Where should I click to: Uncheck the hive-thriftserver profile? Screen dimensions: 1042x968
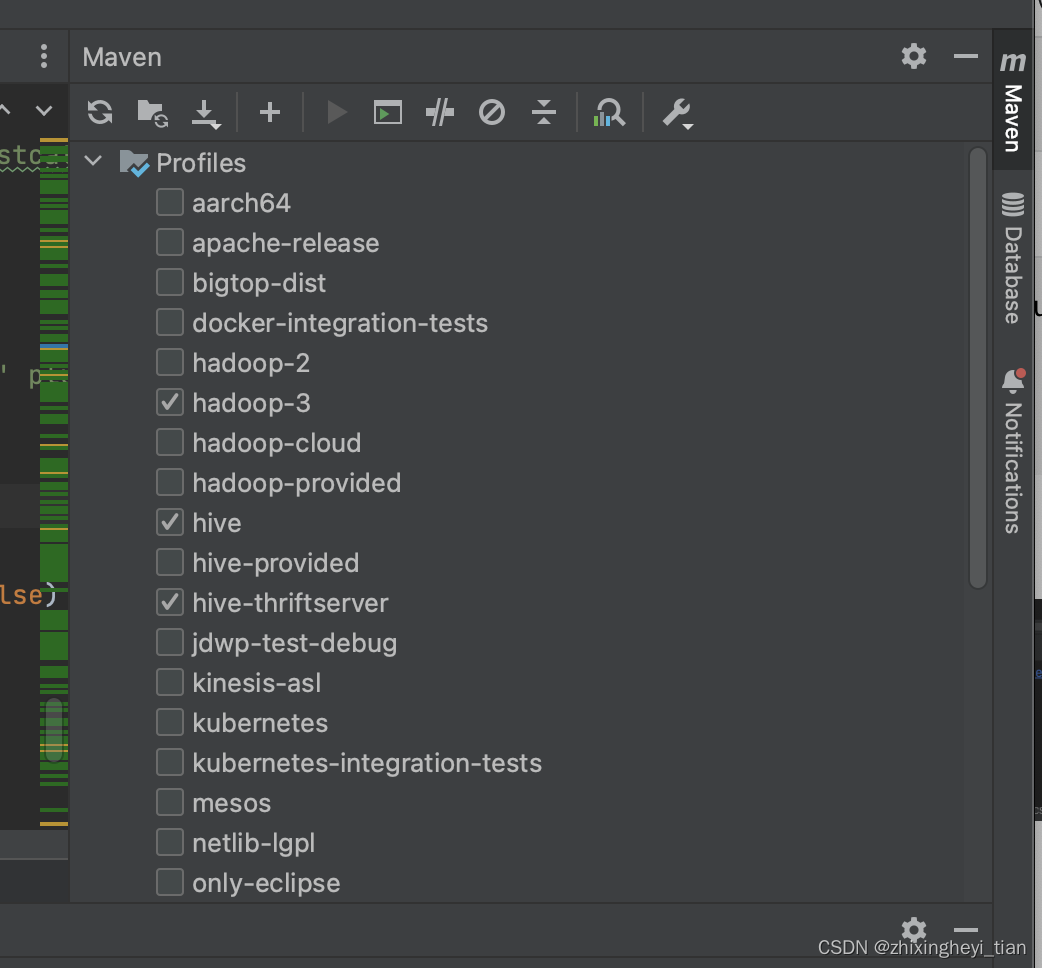tap(170, 603)
